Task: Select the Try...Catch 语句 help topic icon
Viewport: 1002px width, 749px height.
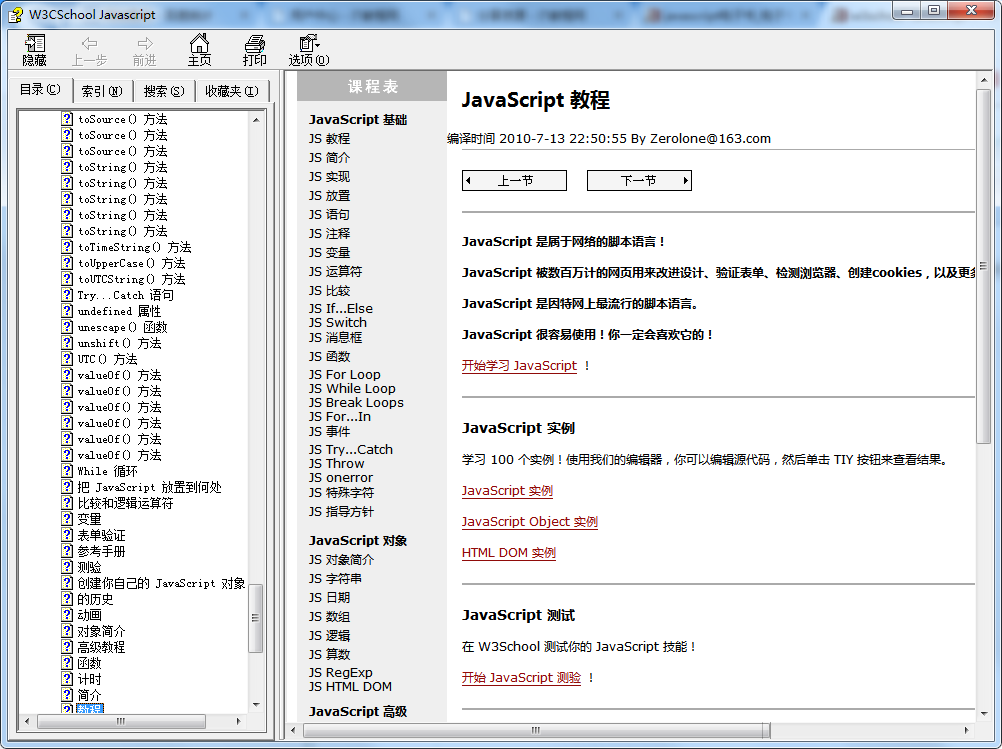Action: (x=67, y=295)
